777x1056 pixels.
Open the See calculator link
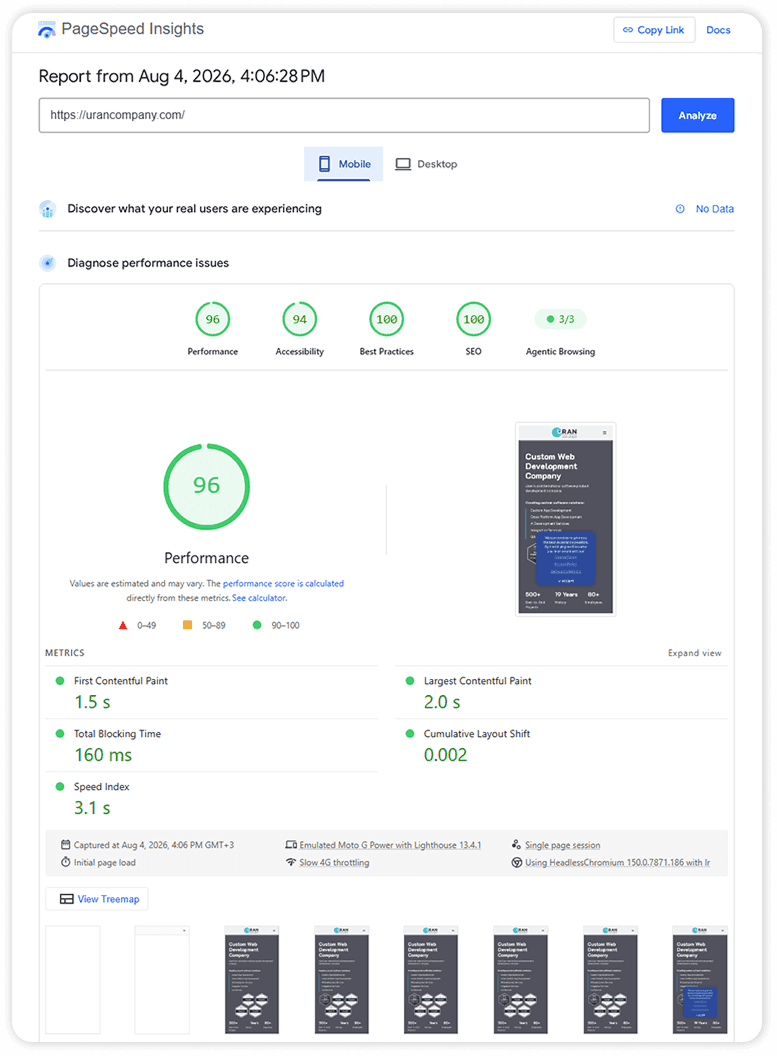coord(259,598)
